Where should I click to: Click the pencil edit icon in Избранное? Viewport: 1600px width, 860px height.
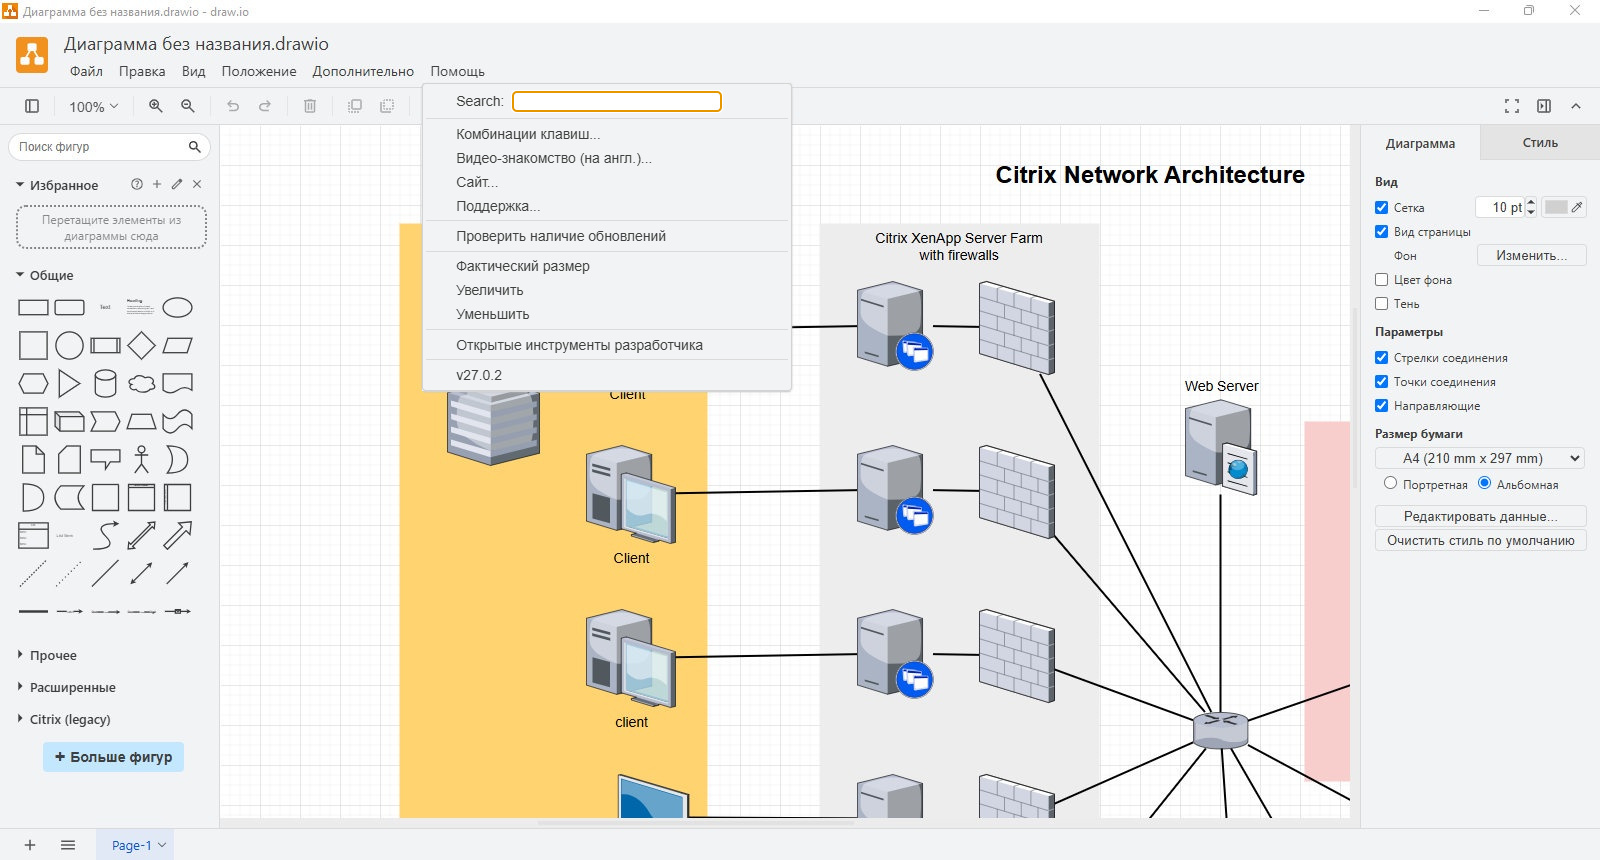(177, 184)
